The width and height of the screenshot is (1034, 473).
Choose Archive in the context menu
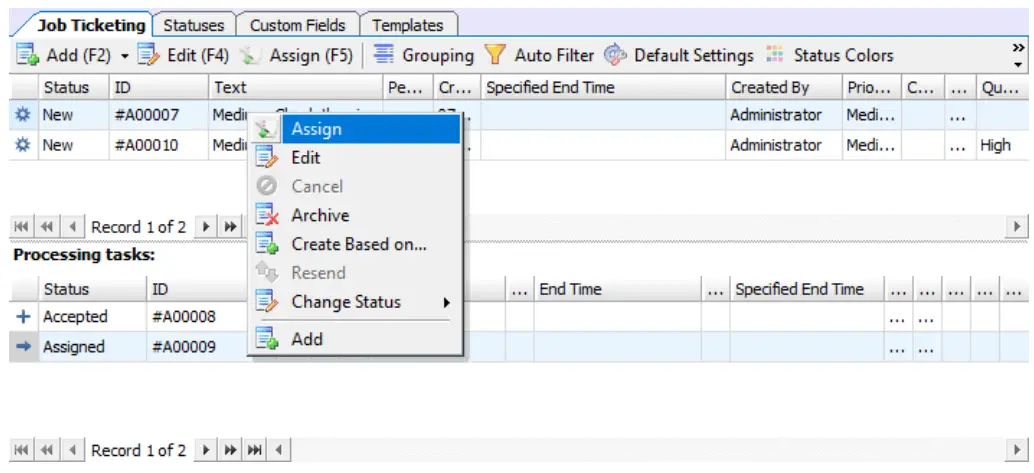[x=355, y=215]
